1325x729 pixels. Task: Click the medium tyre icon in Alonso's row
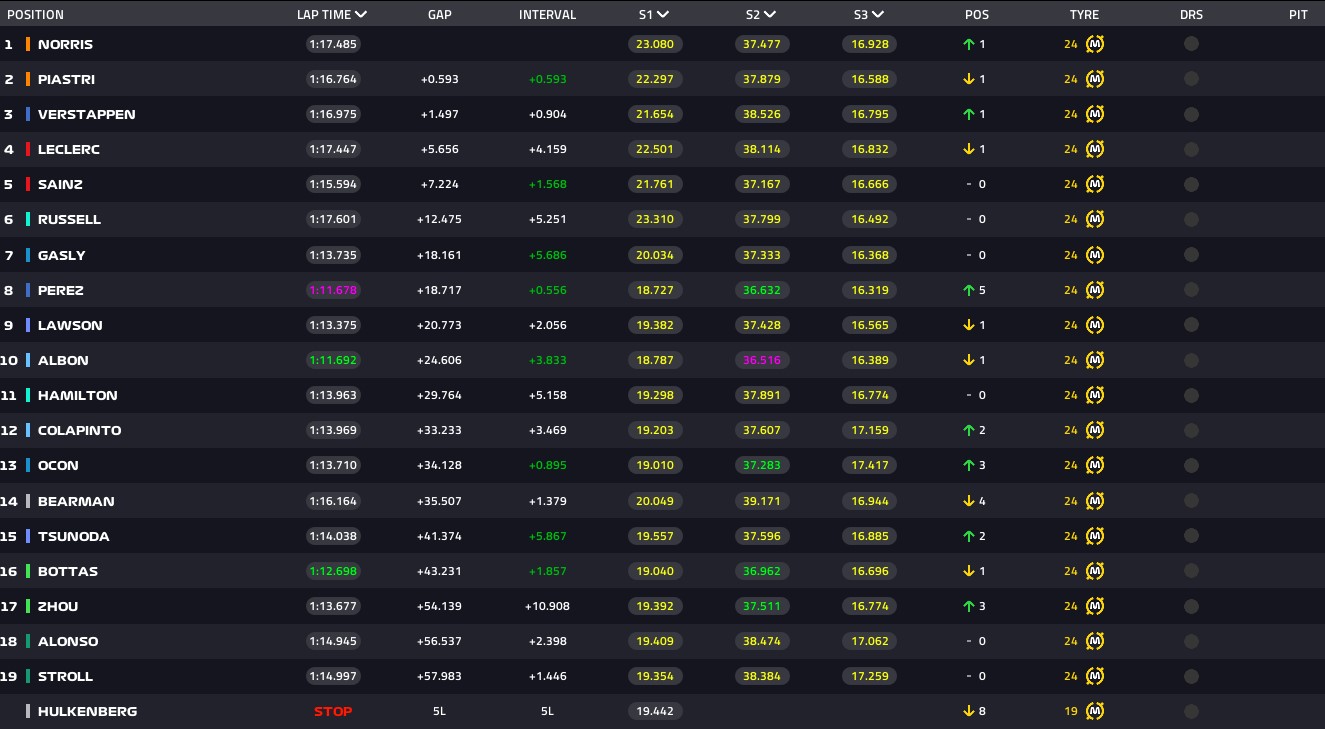pos(1095,641)
